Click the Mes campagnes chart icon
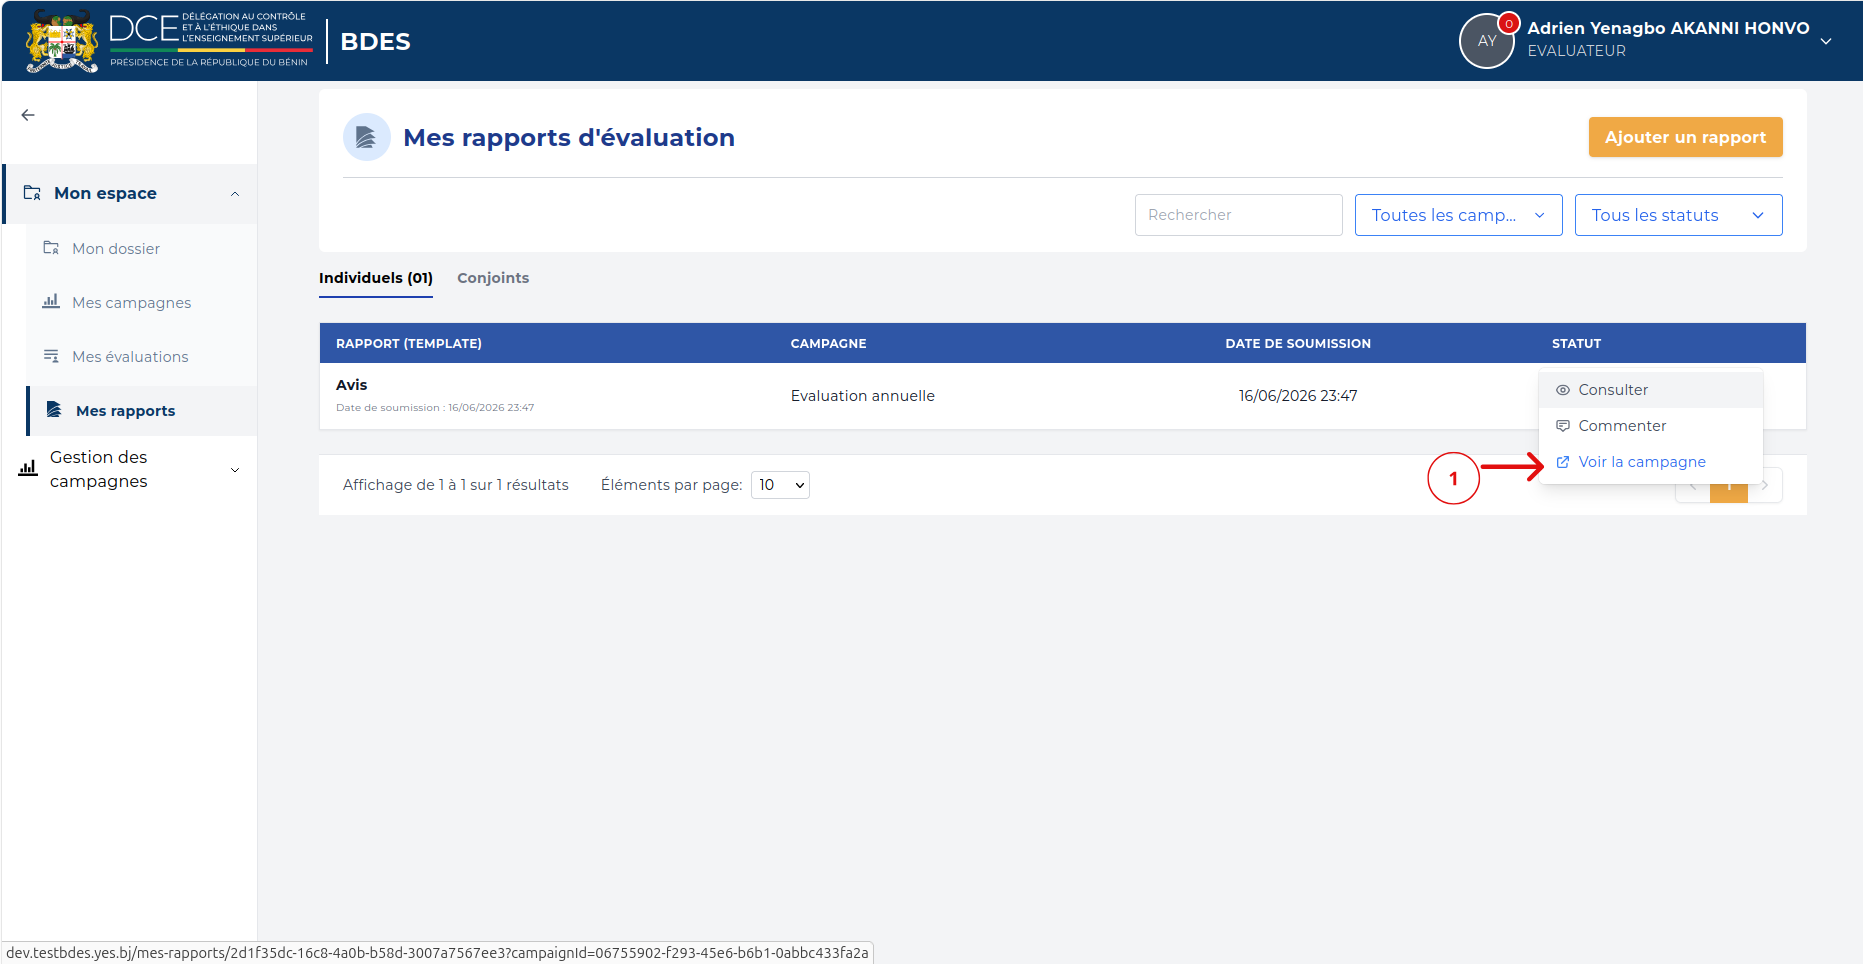 coord(51,301)
